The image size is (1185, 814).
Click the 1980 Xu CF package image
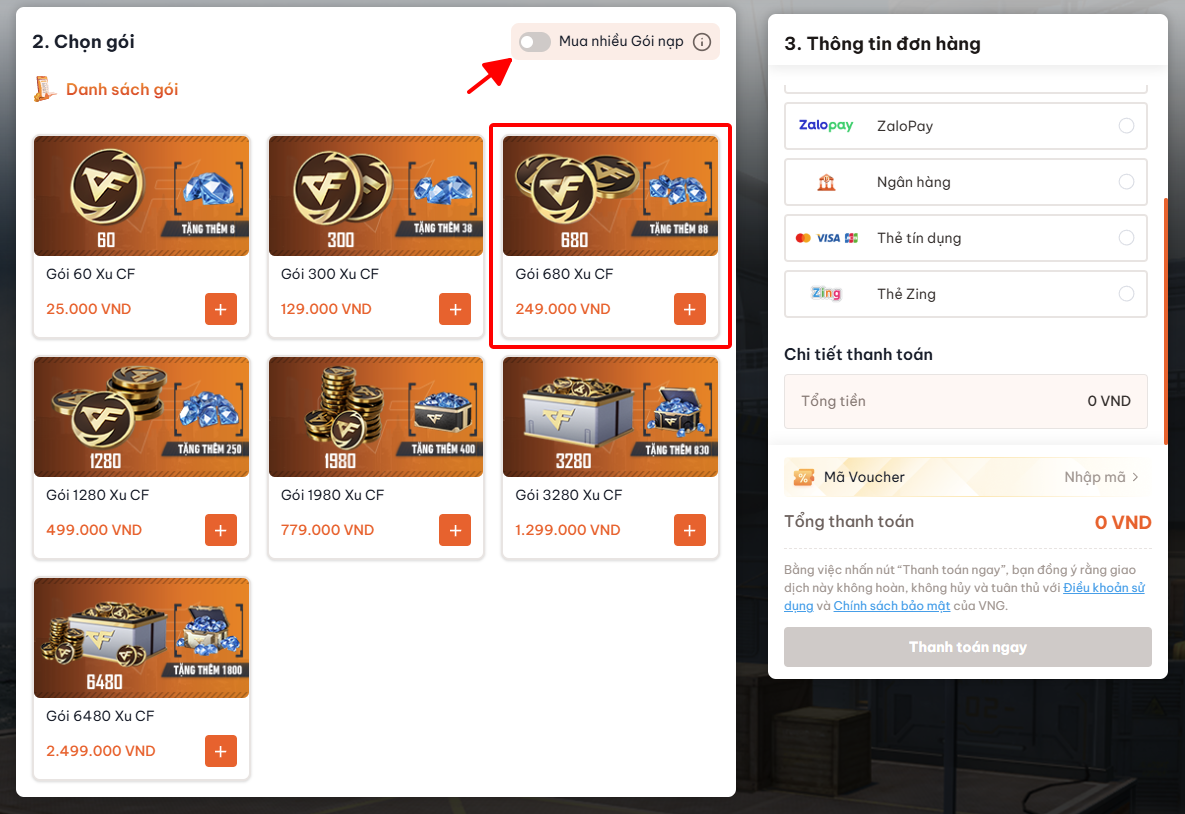pos(376,416)
